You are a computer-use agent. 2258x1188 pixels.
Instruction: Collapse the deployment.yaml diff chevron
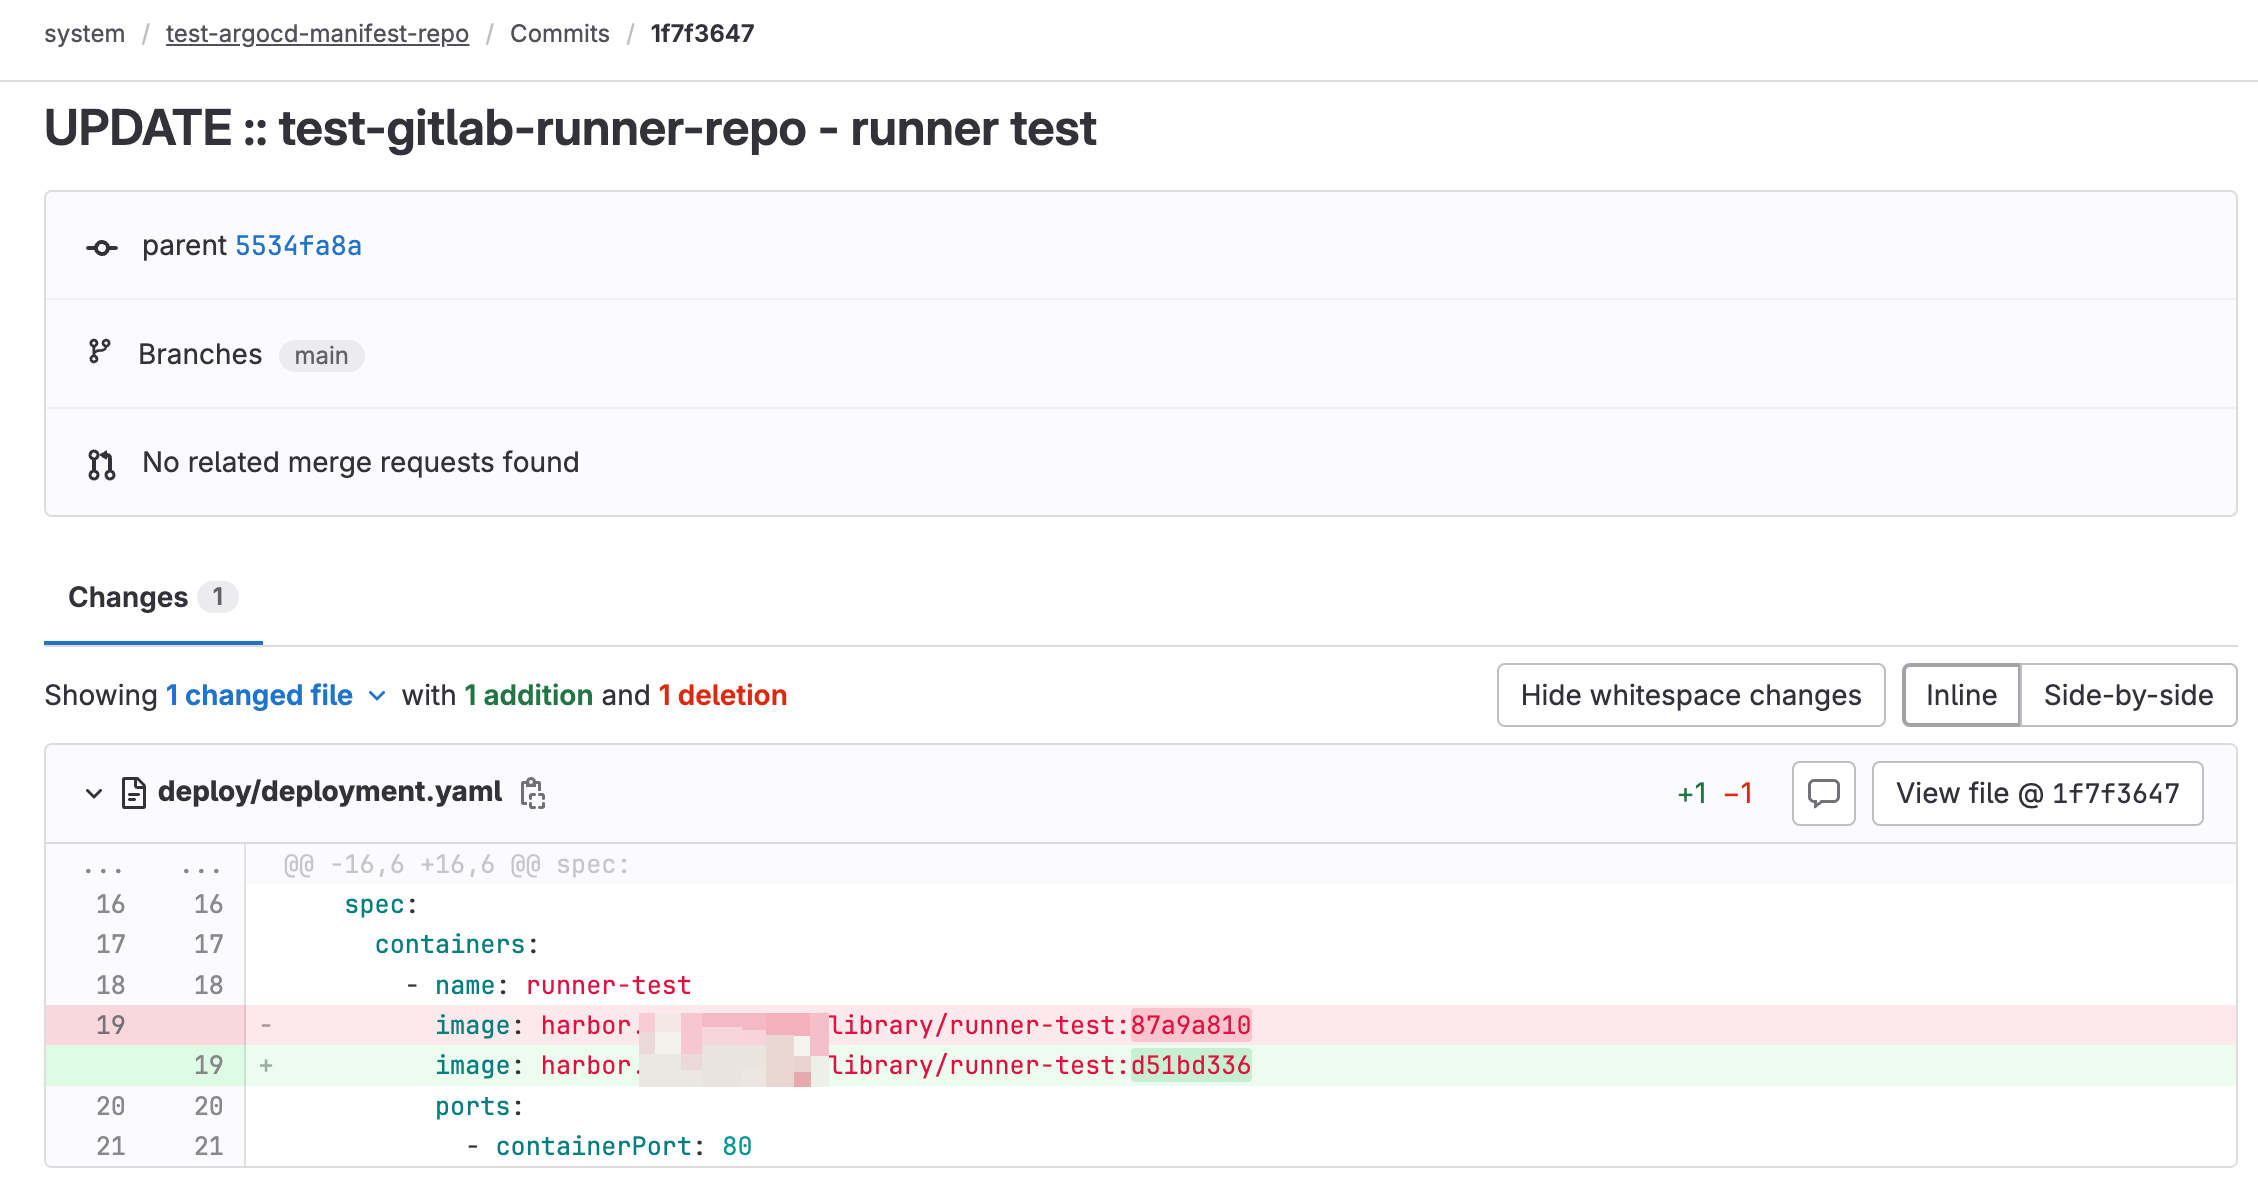pos(94,793)
